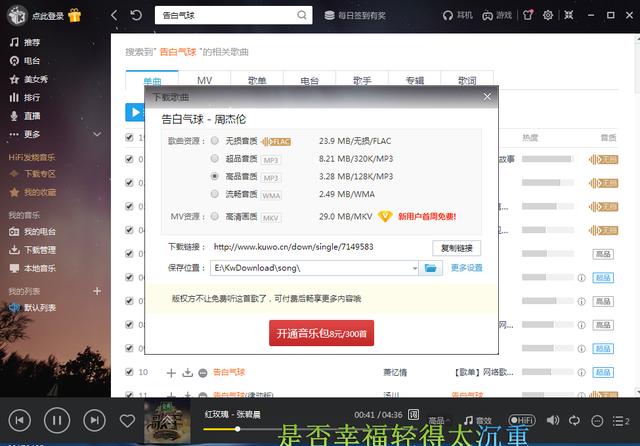This screenshot has height=446, width=640.
Task: Browse folder icon for save location
Action: [x=431, y=268]
